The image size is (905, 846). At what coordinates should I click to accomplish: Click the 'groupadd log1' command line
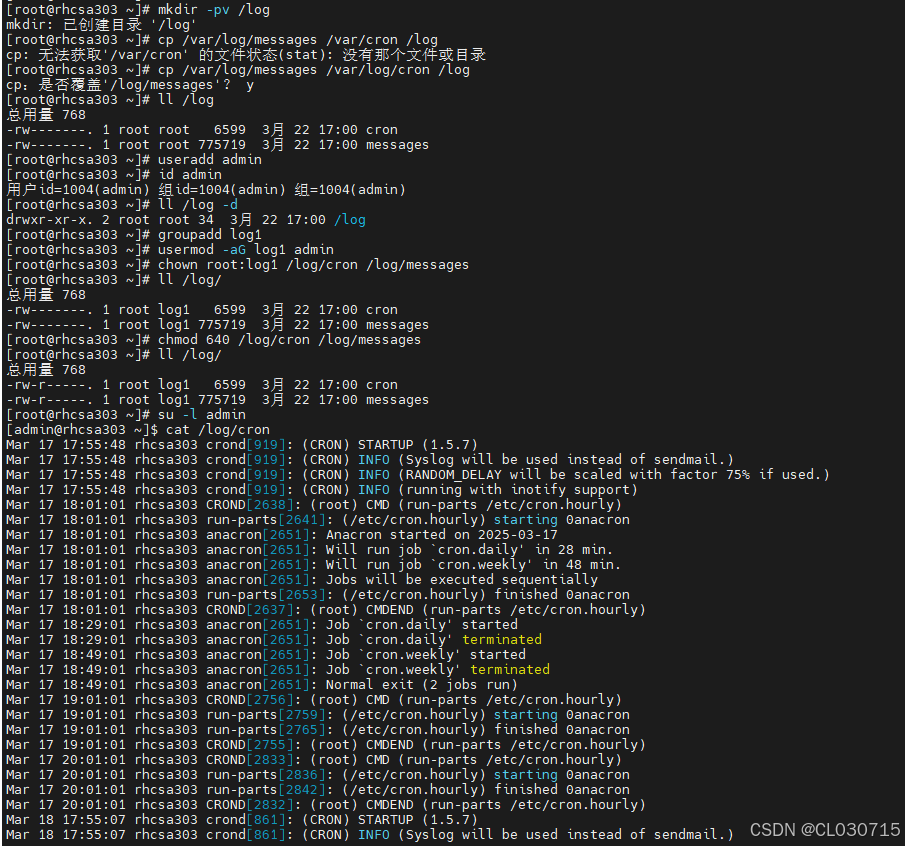pos(134,235)
